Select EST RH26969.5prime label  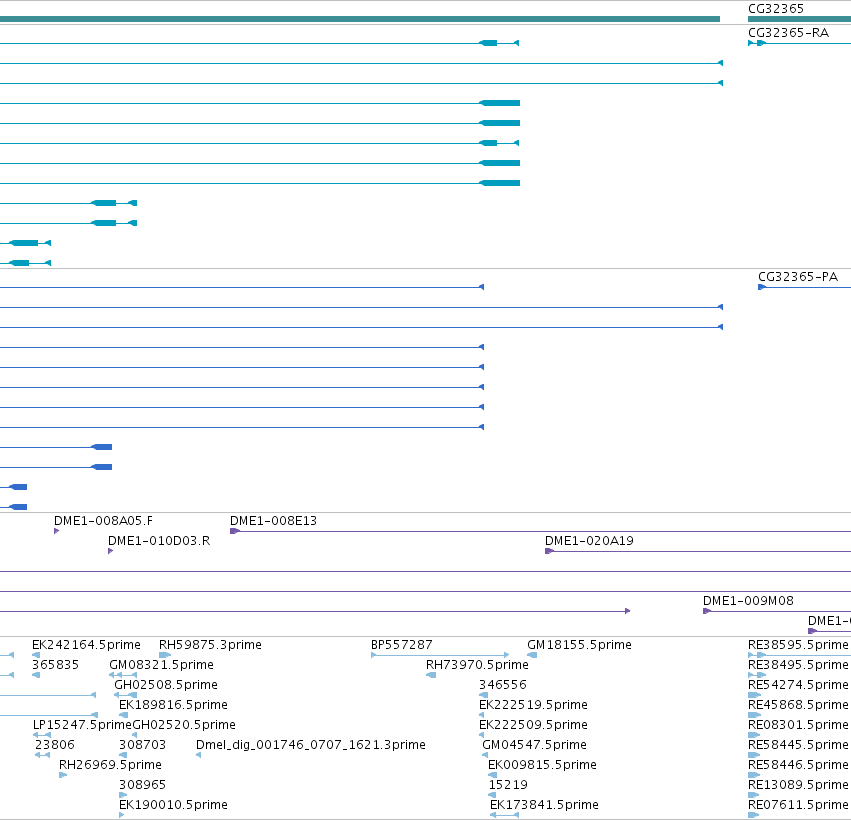[x=110, y=765]
